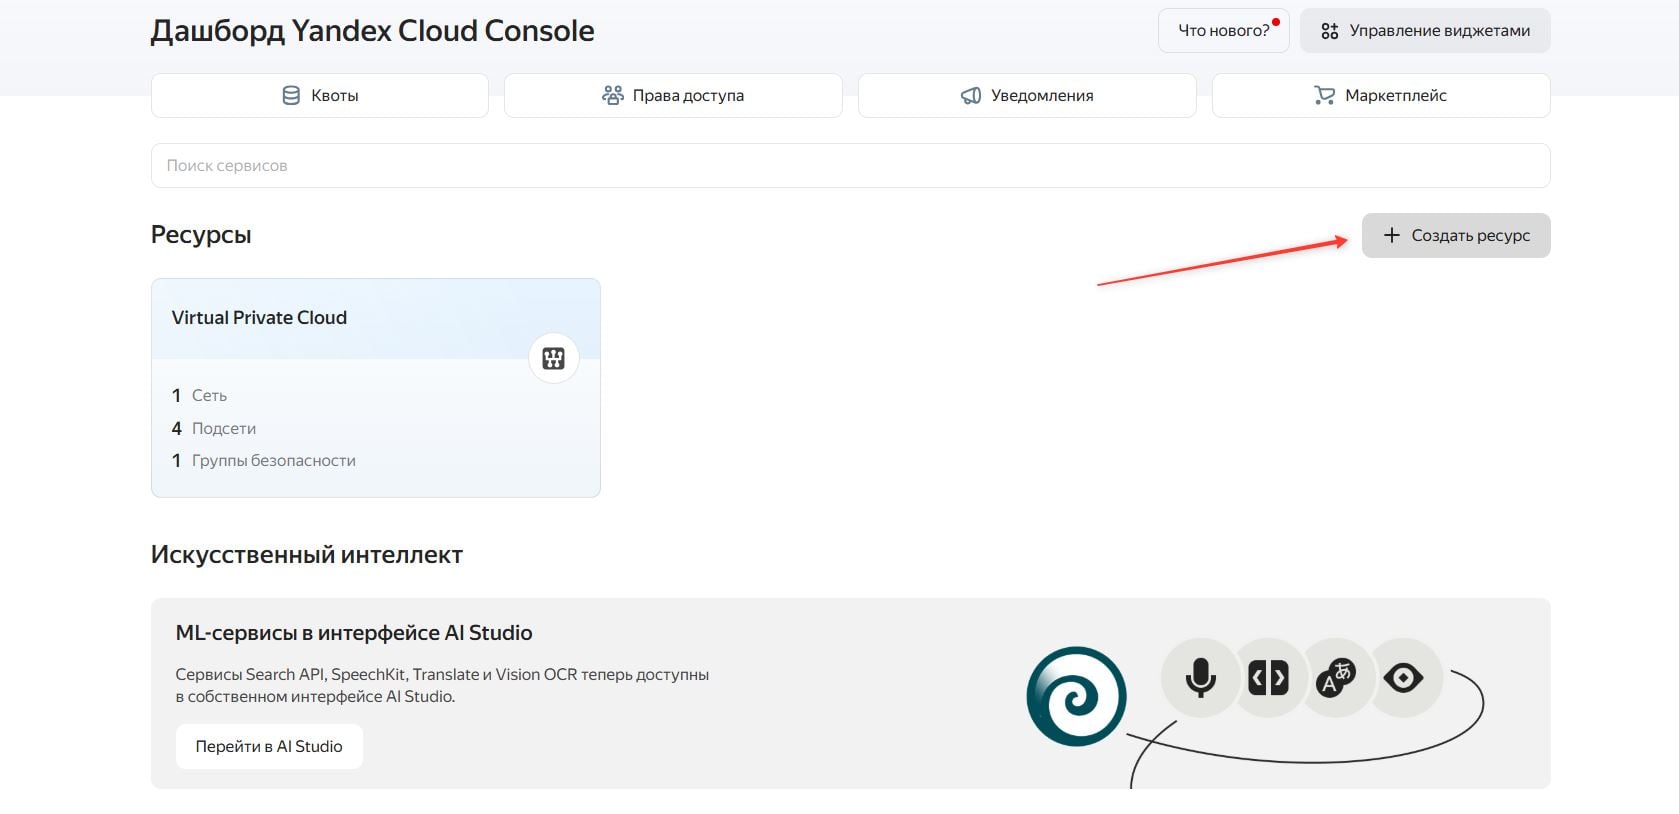Click the people icon for Права доступа

tap(612, 95)
